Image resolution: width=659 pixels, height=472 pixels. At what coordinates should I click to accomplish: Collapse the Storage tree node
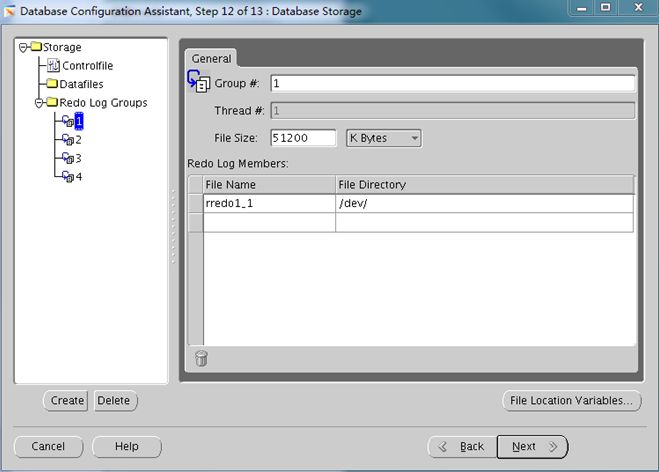[x=24, y=47]
